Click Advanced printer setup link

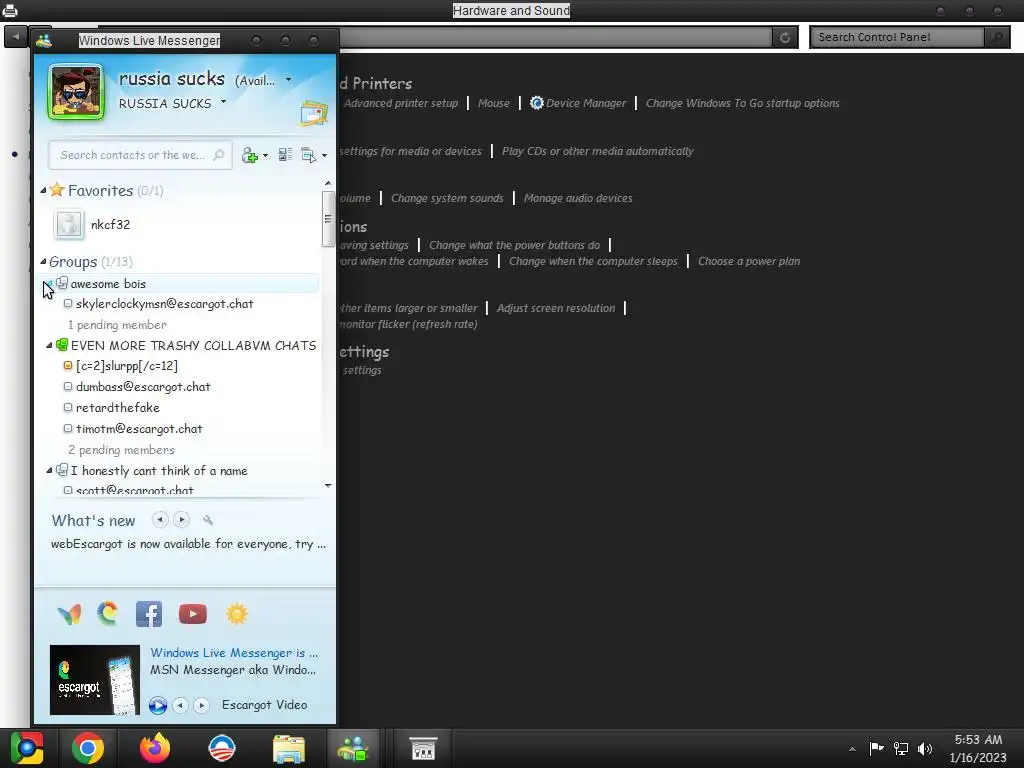point(401,103)
